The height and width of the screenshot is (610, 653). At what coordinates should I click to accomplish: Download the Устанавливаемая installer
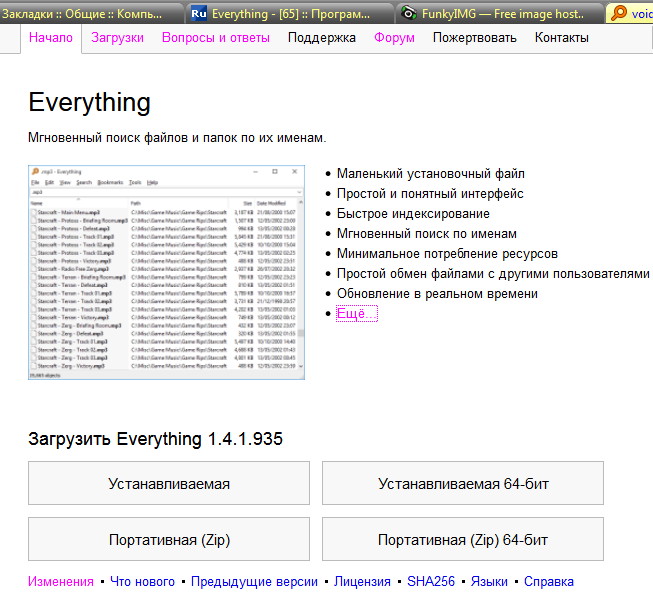[x=169, y=483]
